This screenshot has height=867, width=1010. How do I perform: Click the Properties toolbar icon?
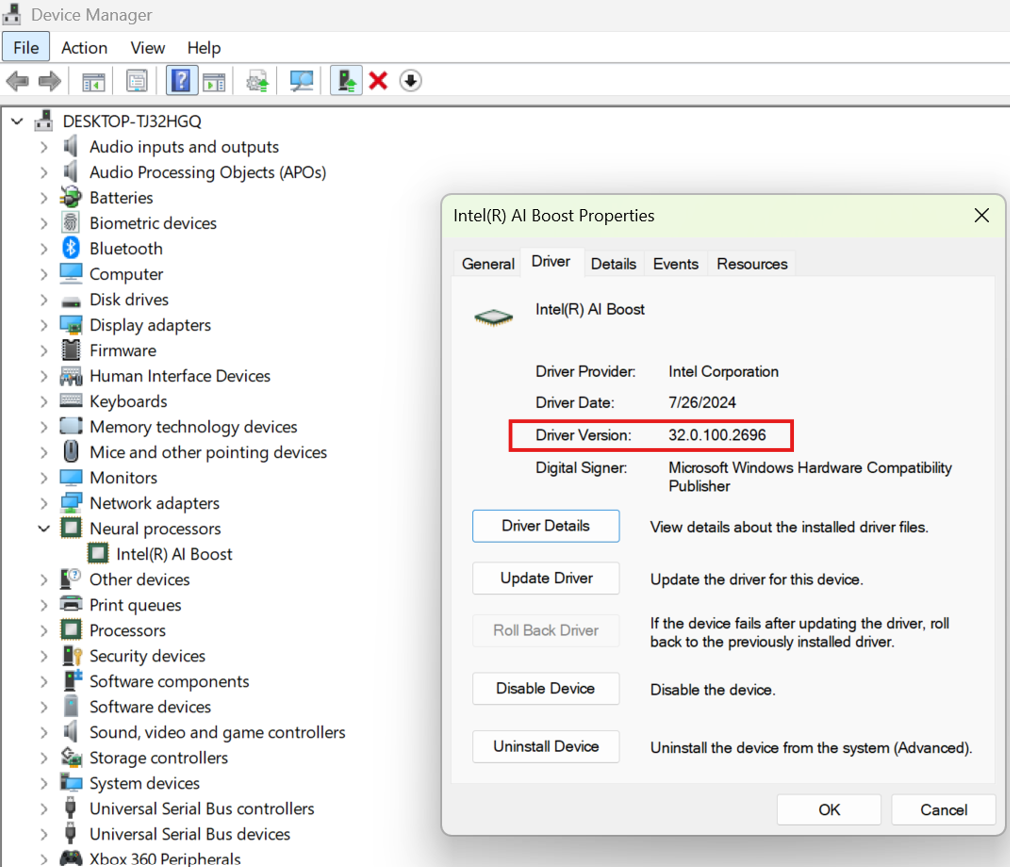coord(137,81)
